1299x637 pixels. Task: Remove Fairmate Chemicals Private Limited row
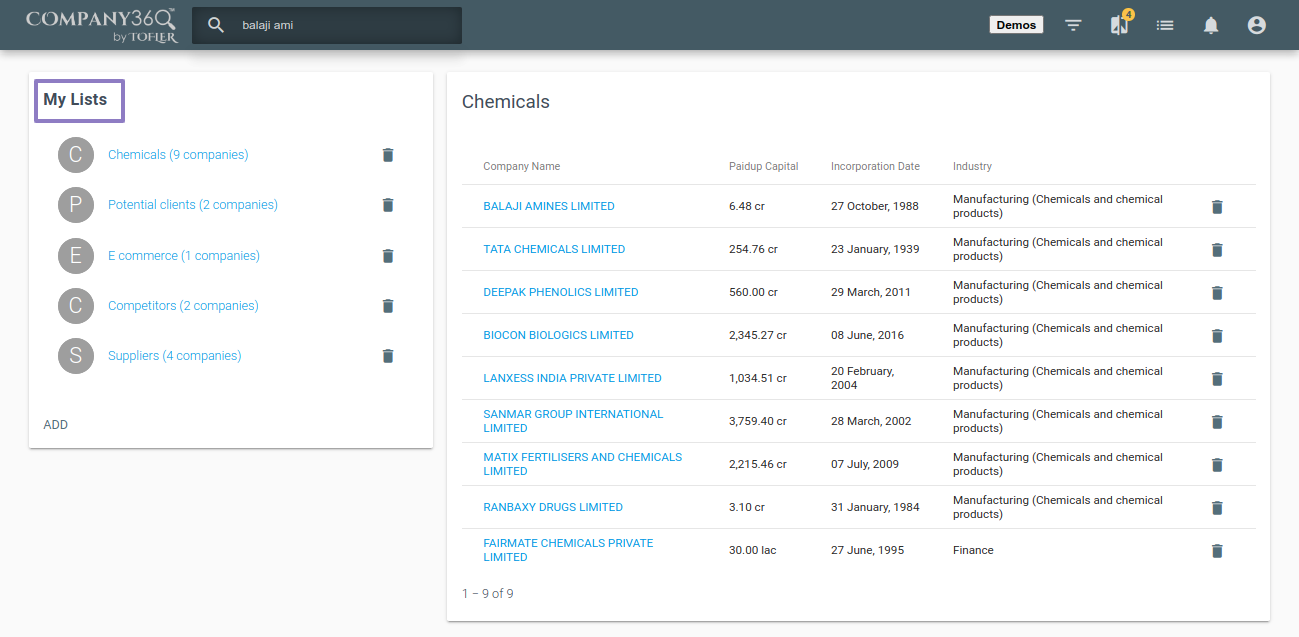click(x=1217, y=551)
